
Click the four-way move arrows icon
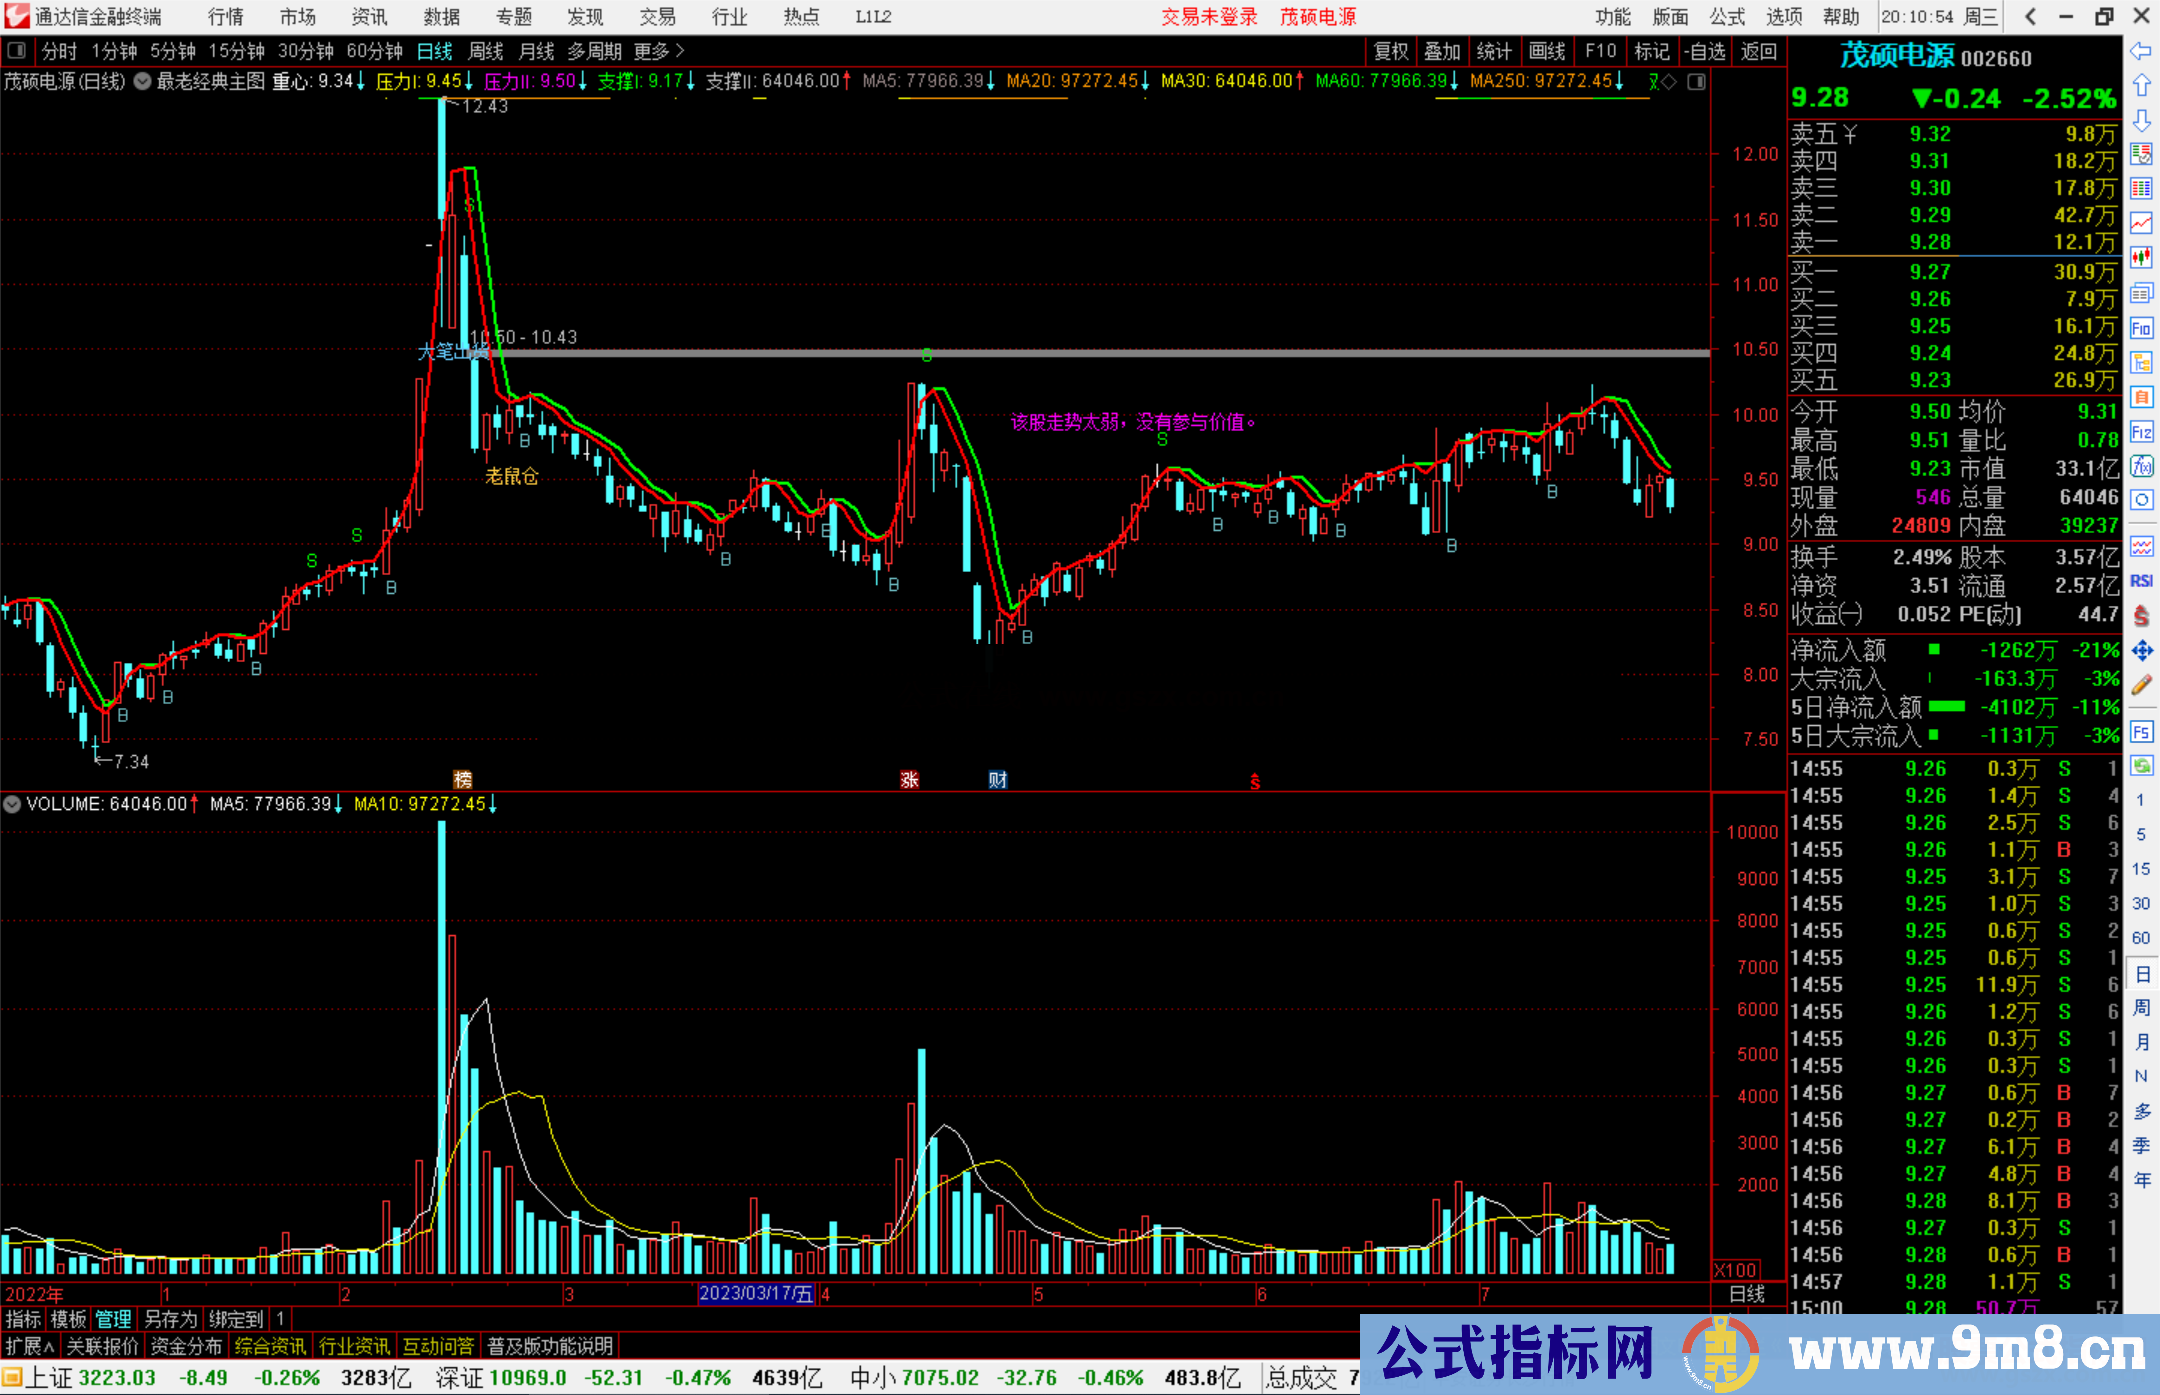(2141, 651)
